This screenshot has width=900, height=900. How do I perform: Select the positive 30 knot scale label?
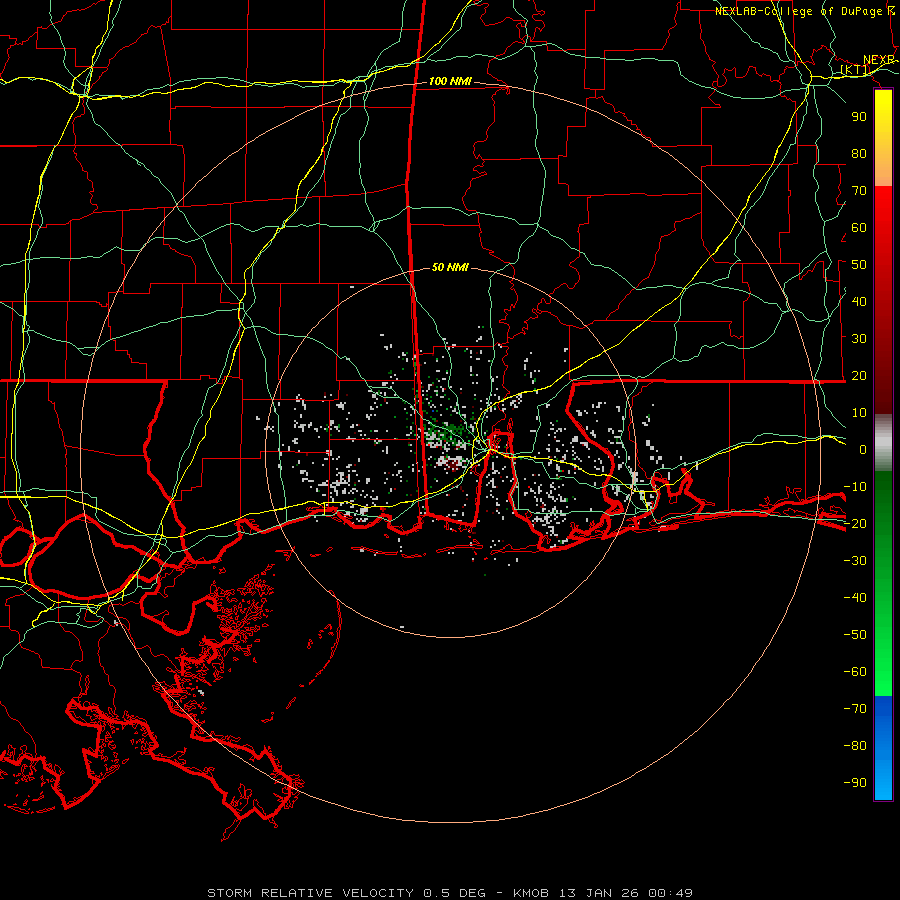(x=859, y=339)
